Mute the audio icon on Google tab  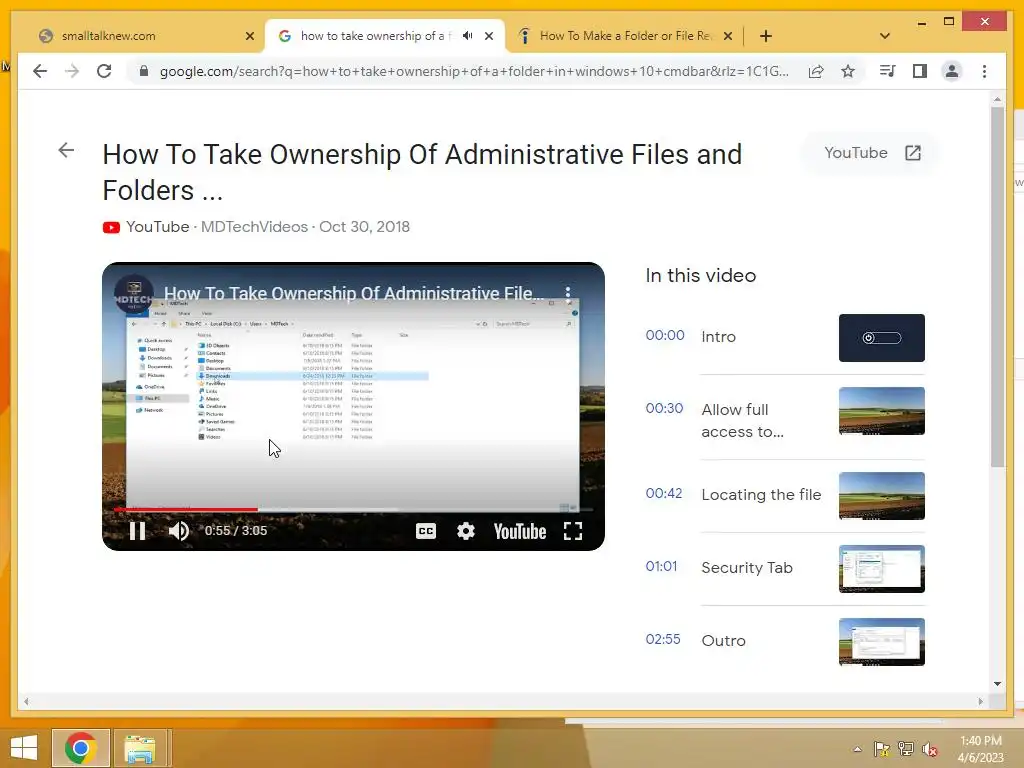click(x=468, y=36)
